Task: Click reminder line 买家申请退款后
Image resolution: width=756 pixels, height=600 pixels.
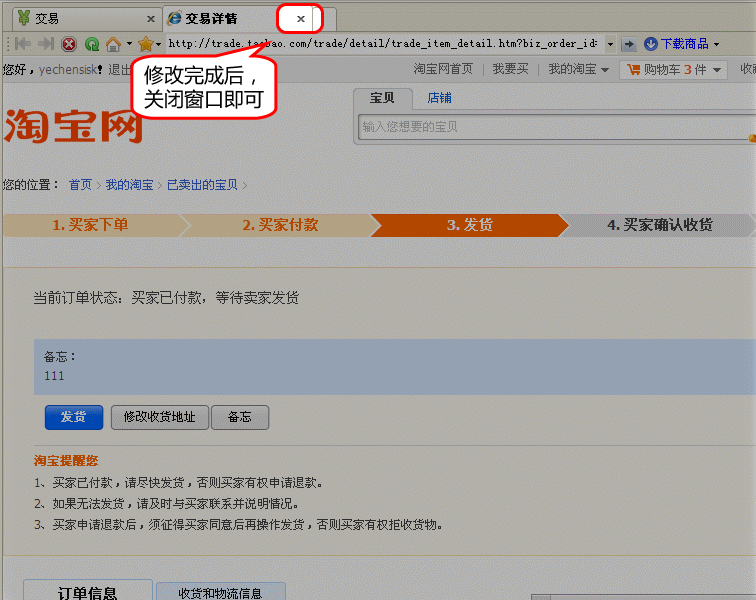Action: 238,524
